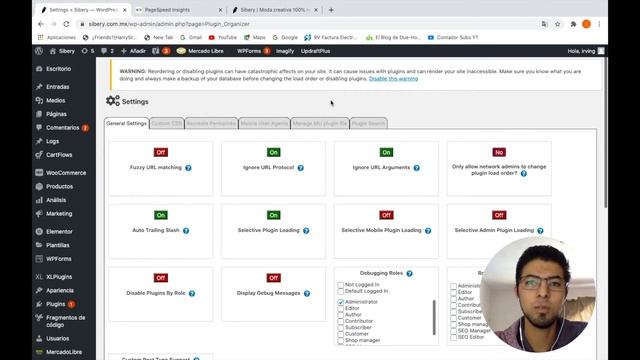Toggle Selective Admin Plugin Loading Off switch

coord(499,215)
